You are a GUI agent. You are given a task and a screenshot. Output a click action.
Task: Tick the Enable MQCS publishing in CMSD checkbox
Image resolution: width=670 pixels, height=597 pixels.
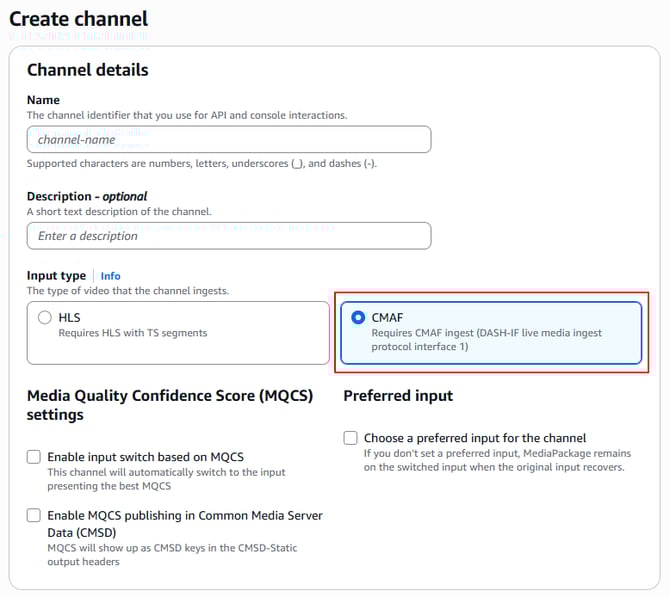(34, 516)
